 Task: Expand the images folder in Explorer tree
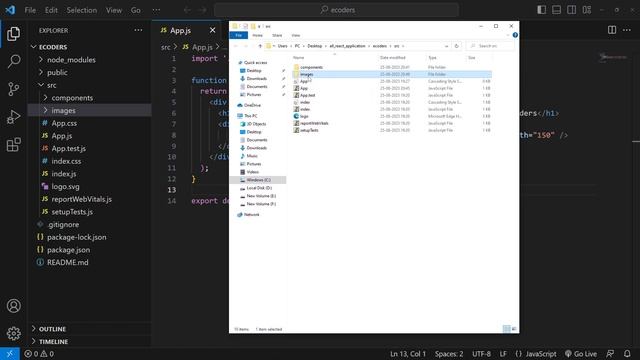90,110
